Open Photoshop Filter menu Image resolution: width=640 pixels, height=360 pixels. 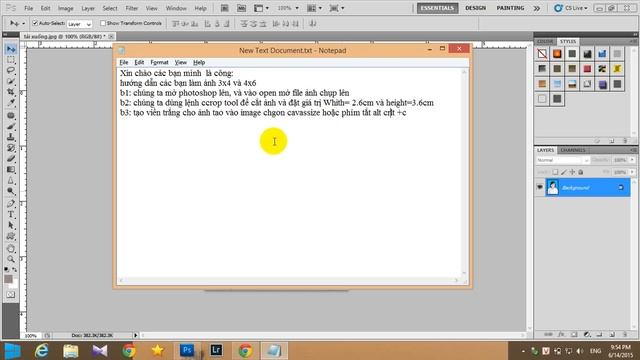coord(131,8)
